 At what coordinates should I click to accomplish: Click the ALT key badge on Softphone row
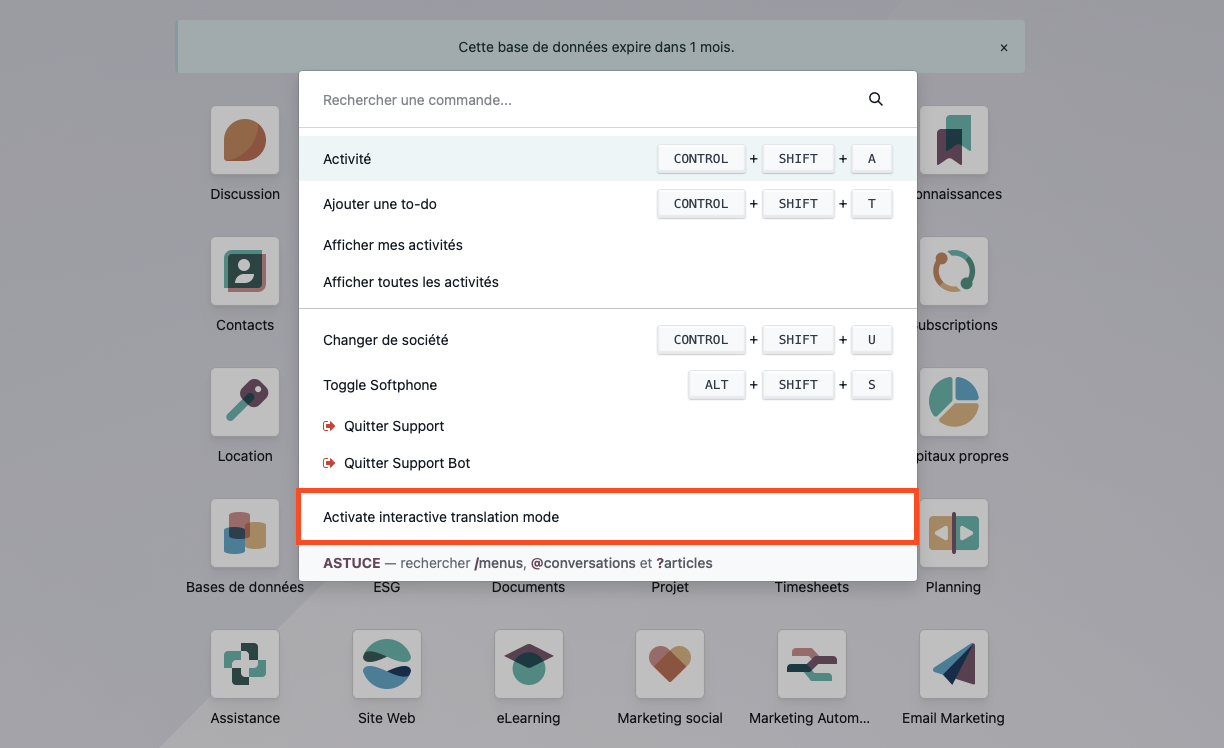[x=717, y=385]
